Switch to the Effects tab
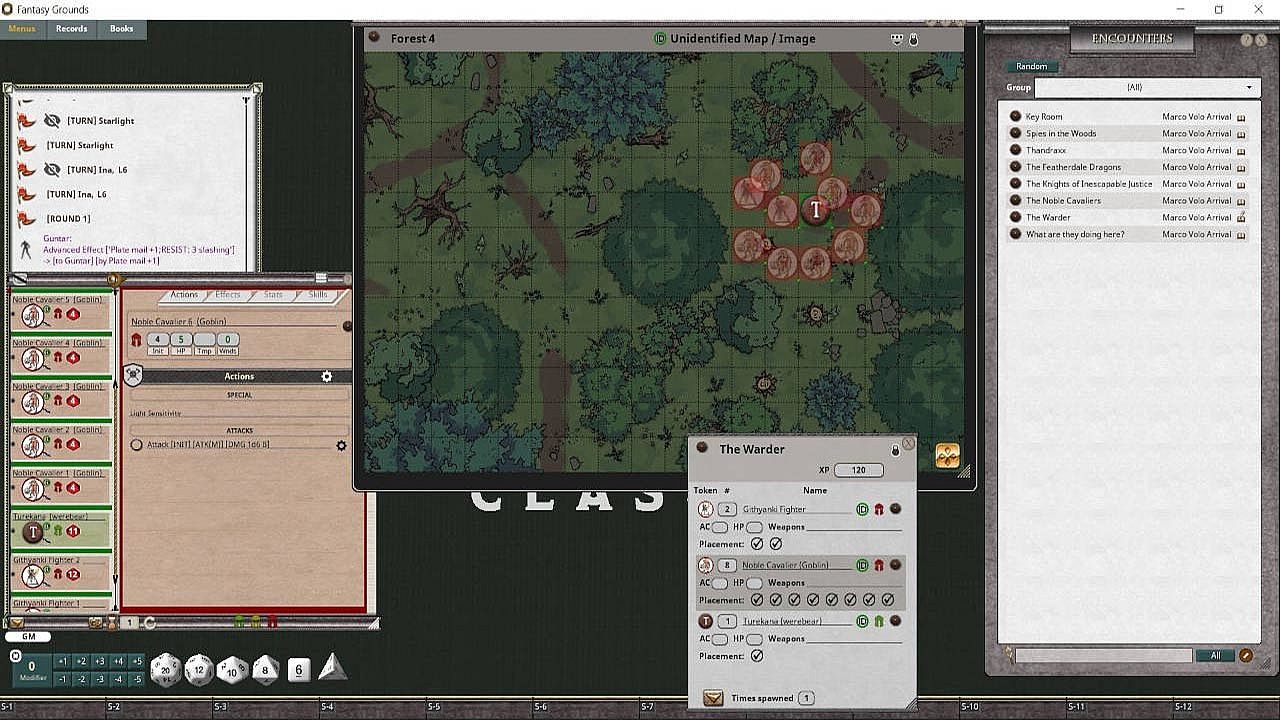1280x720 pixels. point(228,295)
